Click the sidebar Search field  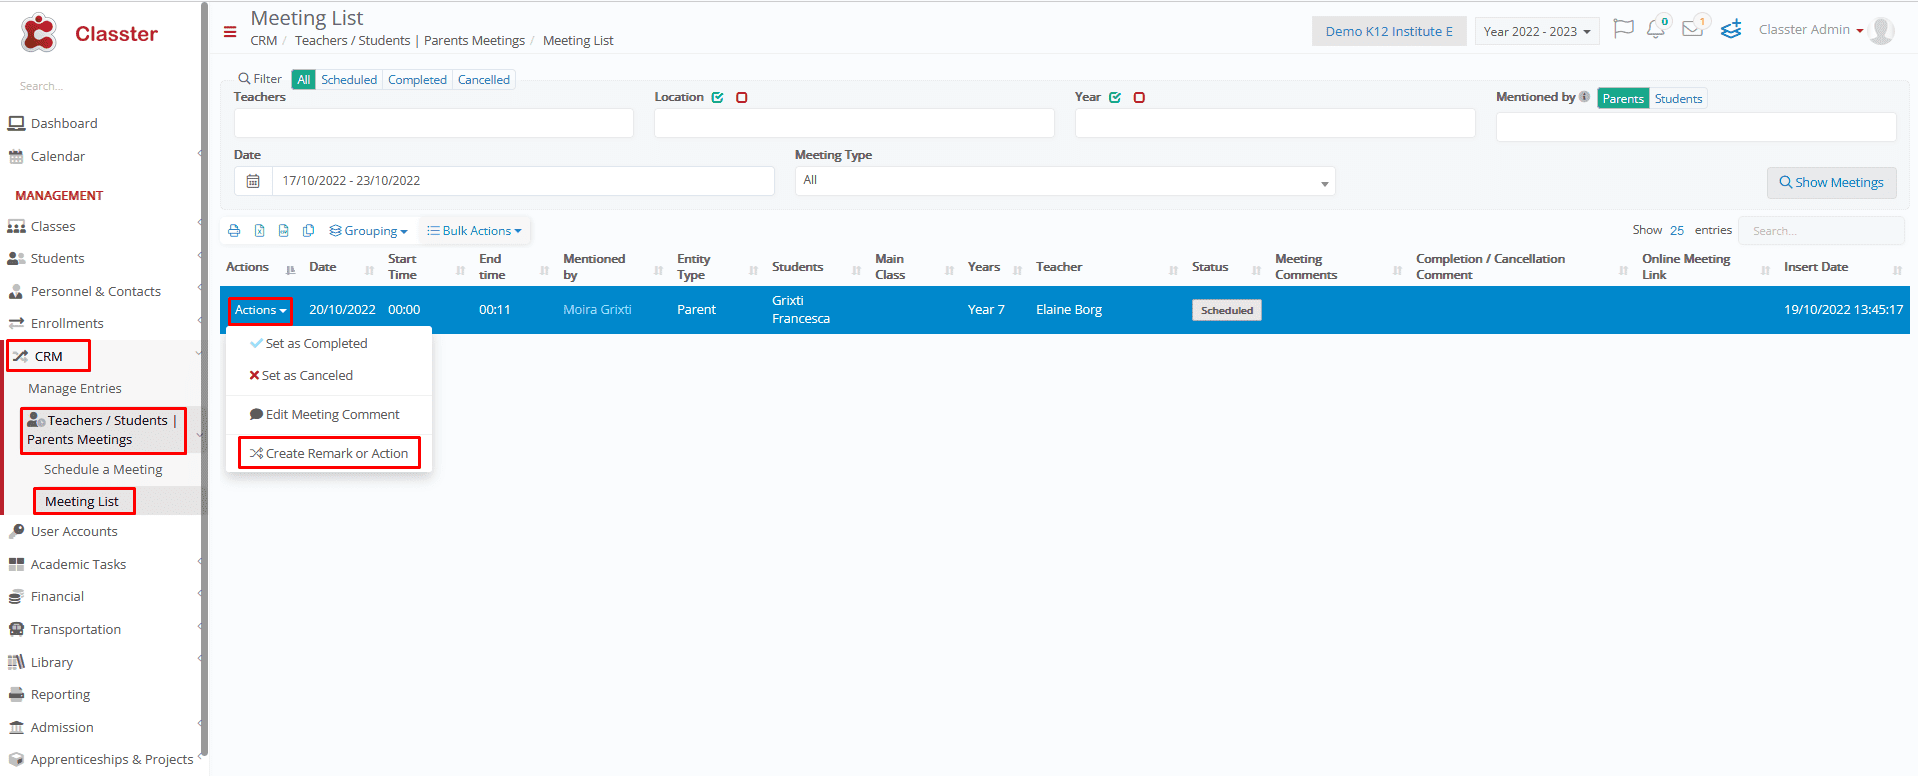[x=100, y=86]
